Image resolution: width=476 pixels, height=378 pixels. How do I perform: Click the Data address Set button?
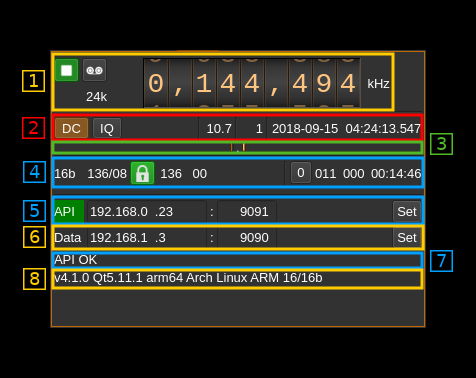coord(407,237)
